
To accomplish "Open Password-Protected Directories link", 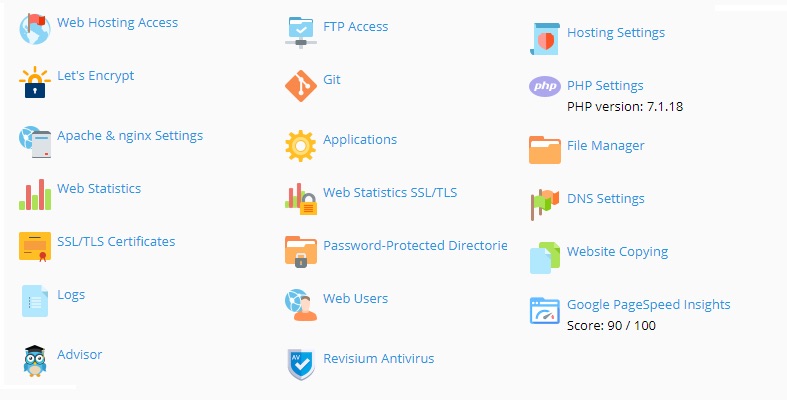I will [x=415, y=246].
